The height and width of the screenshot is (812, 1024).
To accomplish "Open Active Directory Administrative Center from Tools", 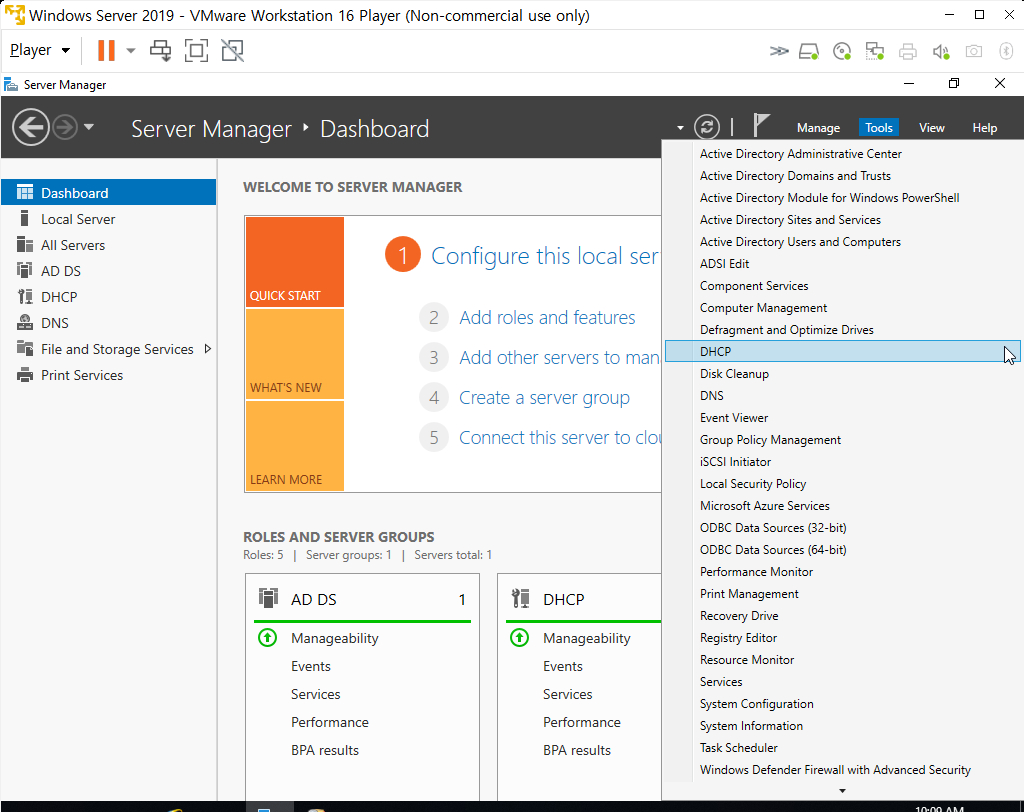I will [x=842, y=154].
